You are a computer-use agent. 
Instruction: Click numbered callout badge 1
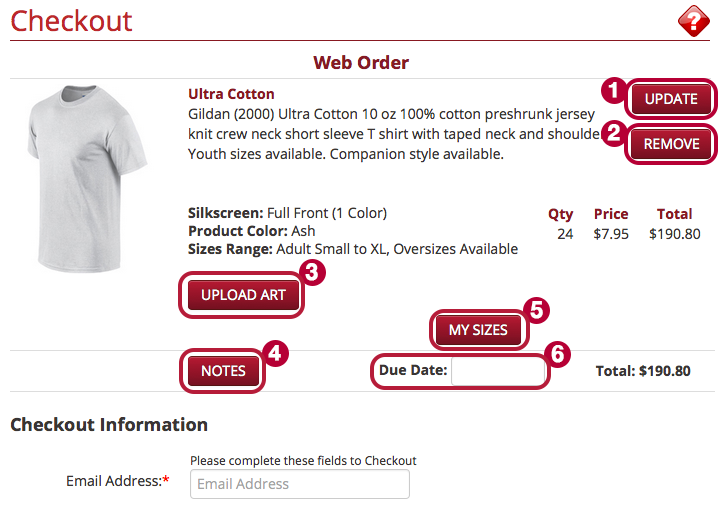coord(613,90)
